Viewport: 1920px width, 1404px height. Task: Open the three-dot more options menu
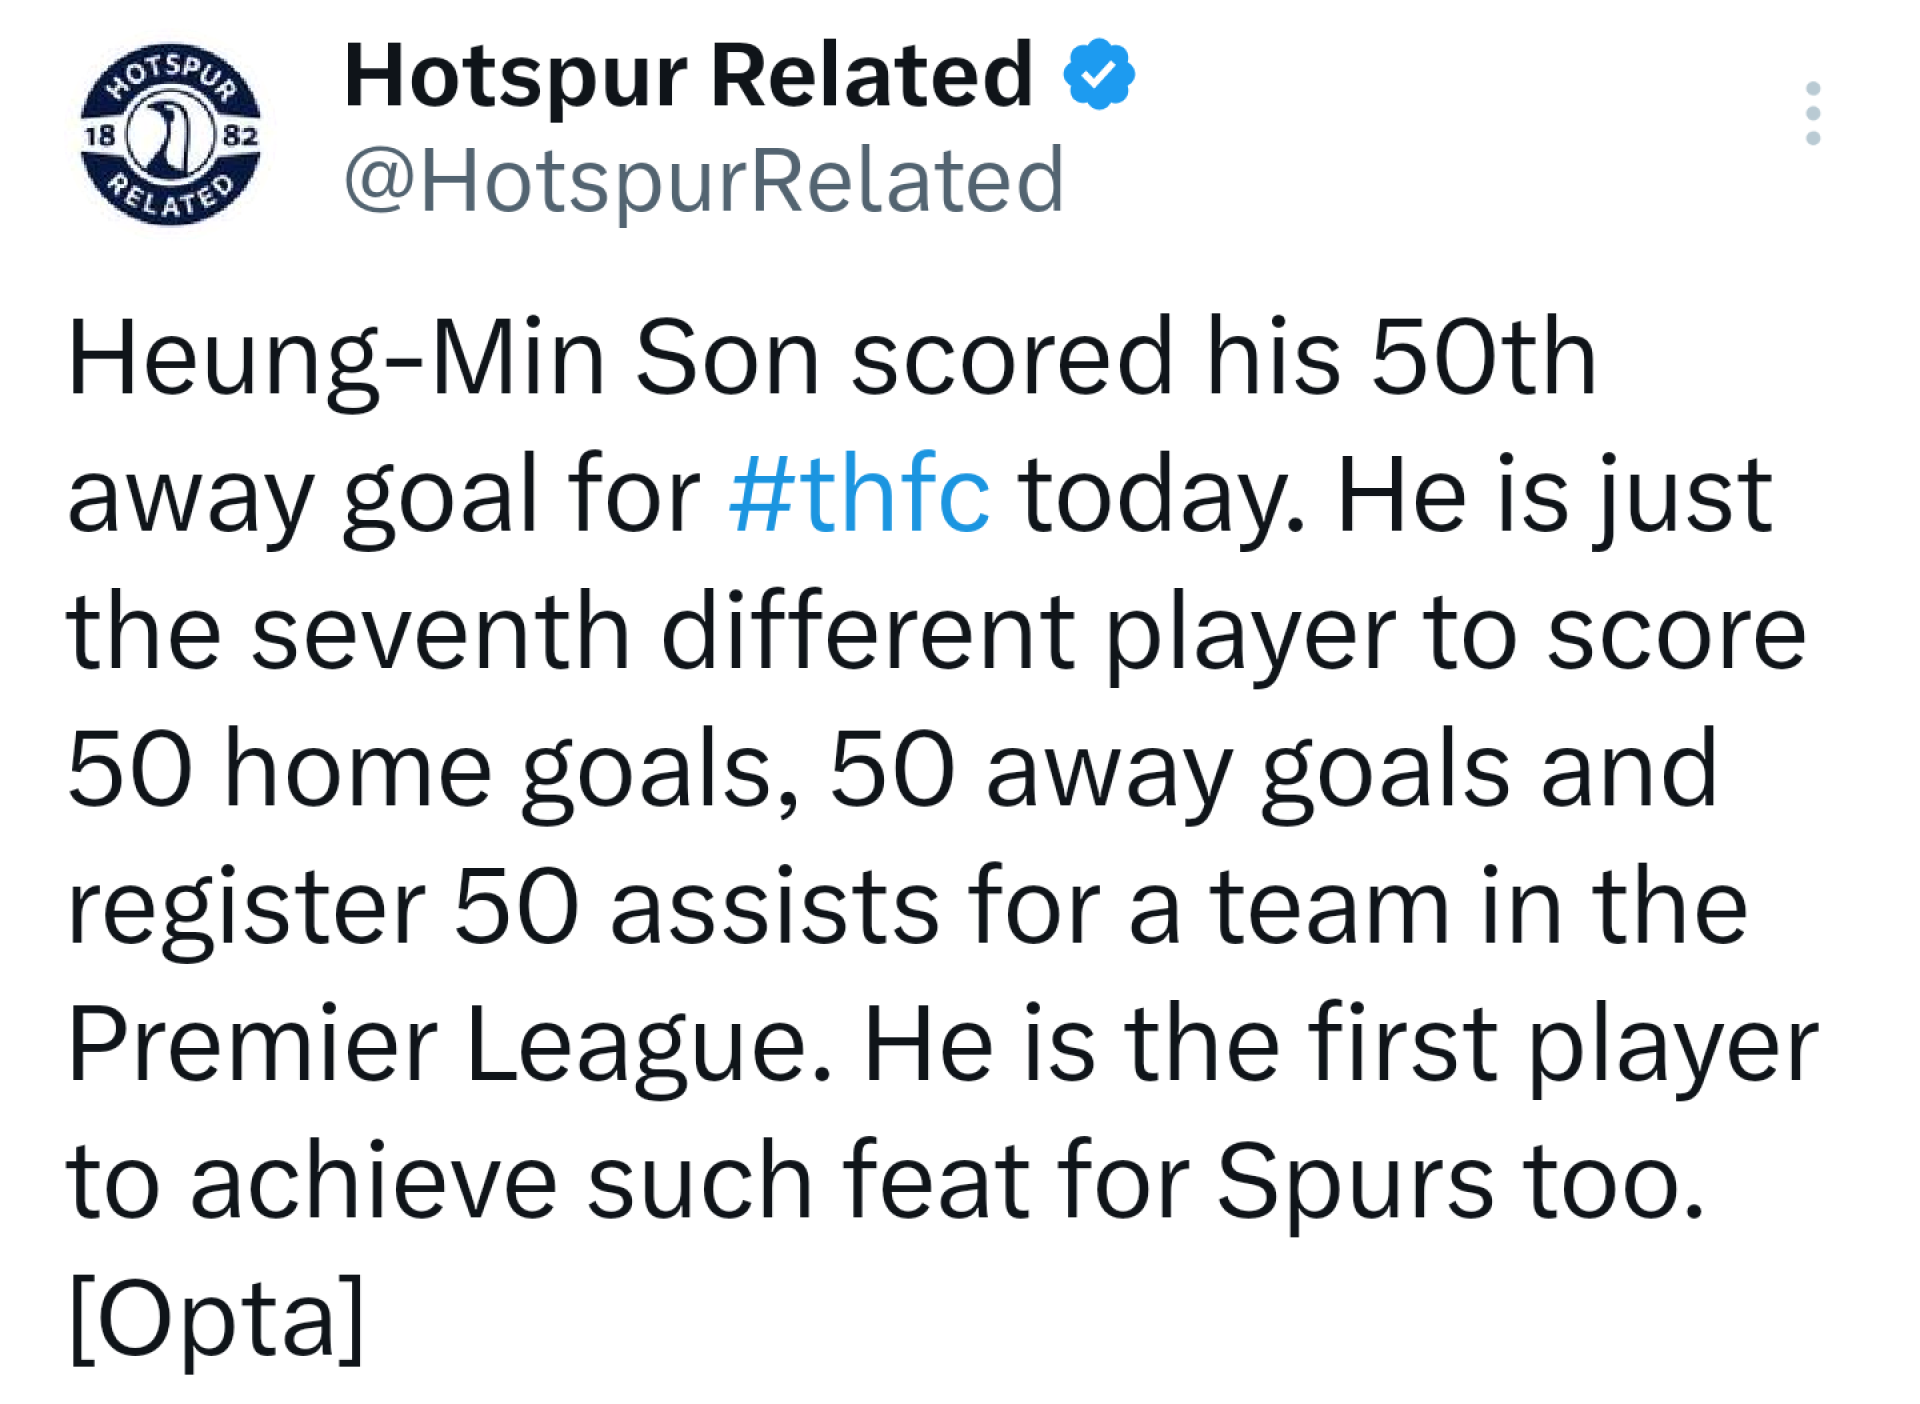click(x=1812, y=113)
